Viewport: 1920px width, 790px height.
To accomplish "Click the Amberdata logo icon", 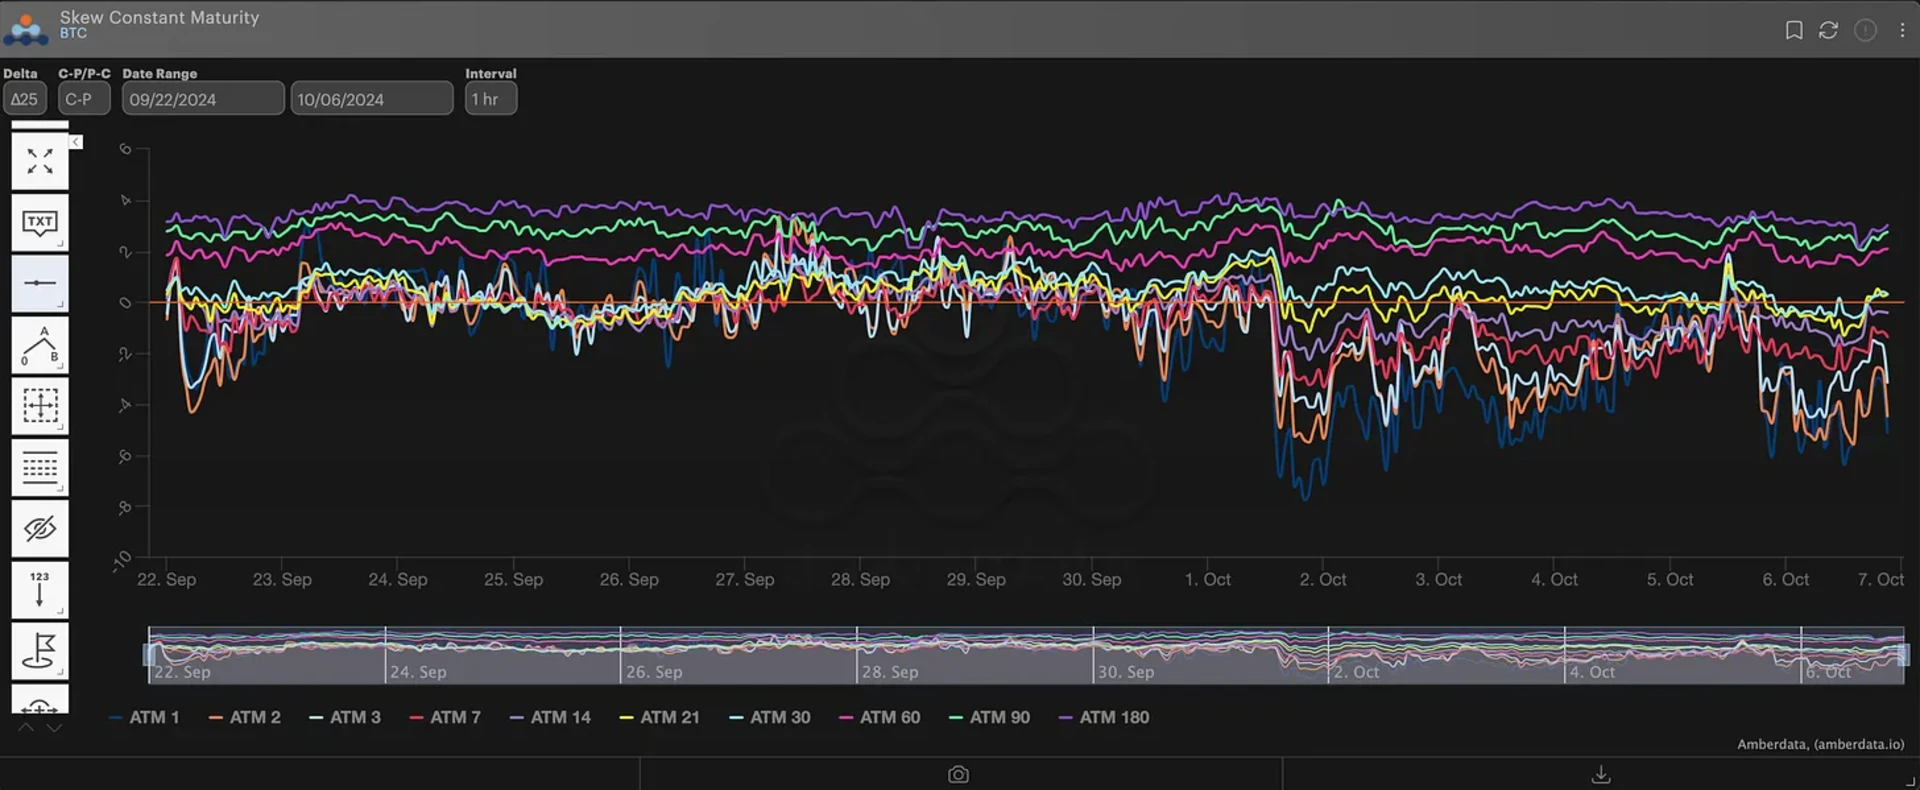I will click(26, 29).
